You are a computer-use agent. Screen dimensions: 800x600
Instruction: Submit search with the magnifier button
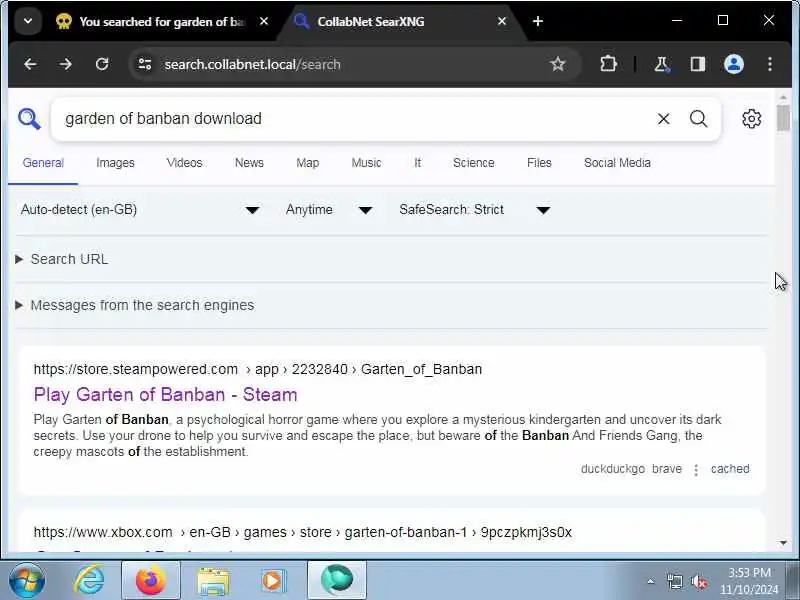pyautogui.click(x=698, y=119)
